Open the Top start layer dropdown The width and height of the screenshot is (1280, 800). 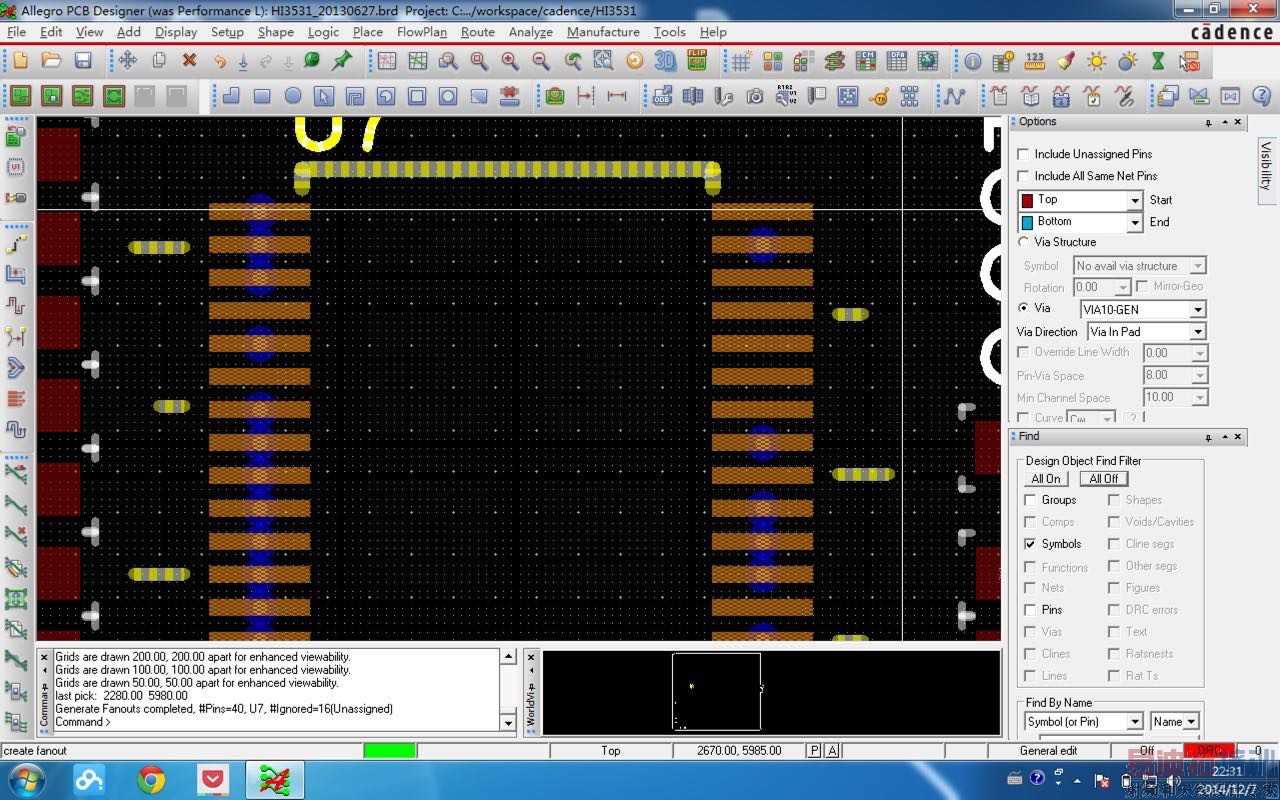[x=1134, y=200]
